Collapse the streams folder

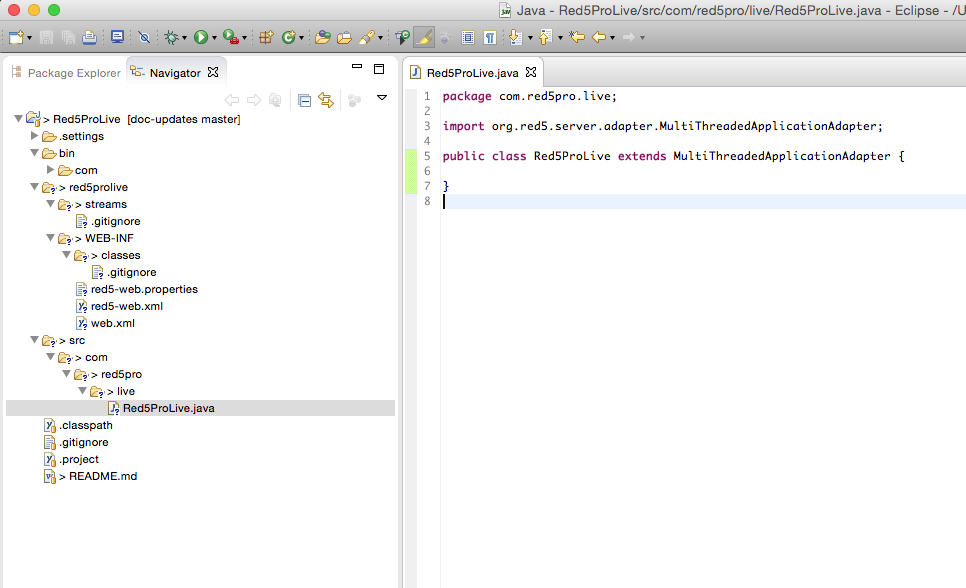[x=51, y=203]
